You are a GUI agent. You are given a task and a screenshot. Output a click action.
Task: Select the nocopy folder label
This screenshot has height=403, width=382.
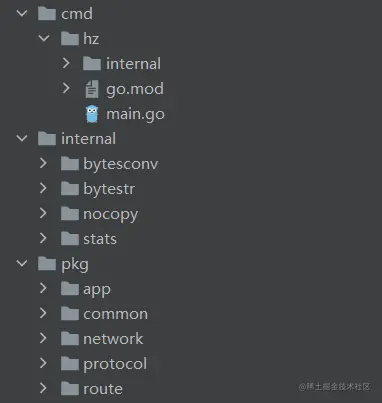point(110,214)
